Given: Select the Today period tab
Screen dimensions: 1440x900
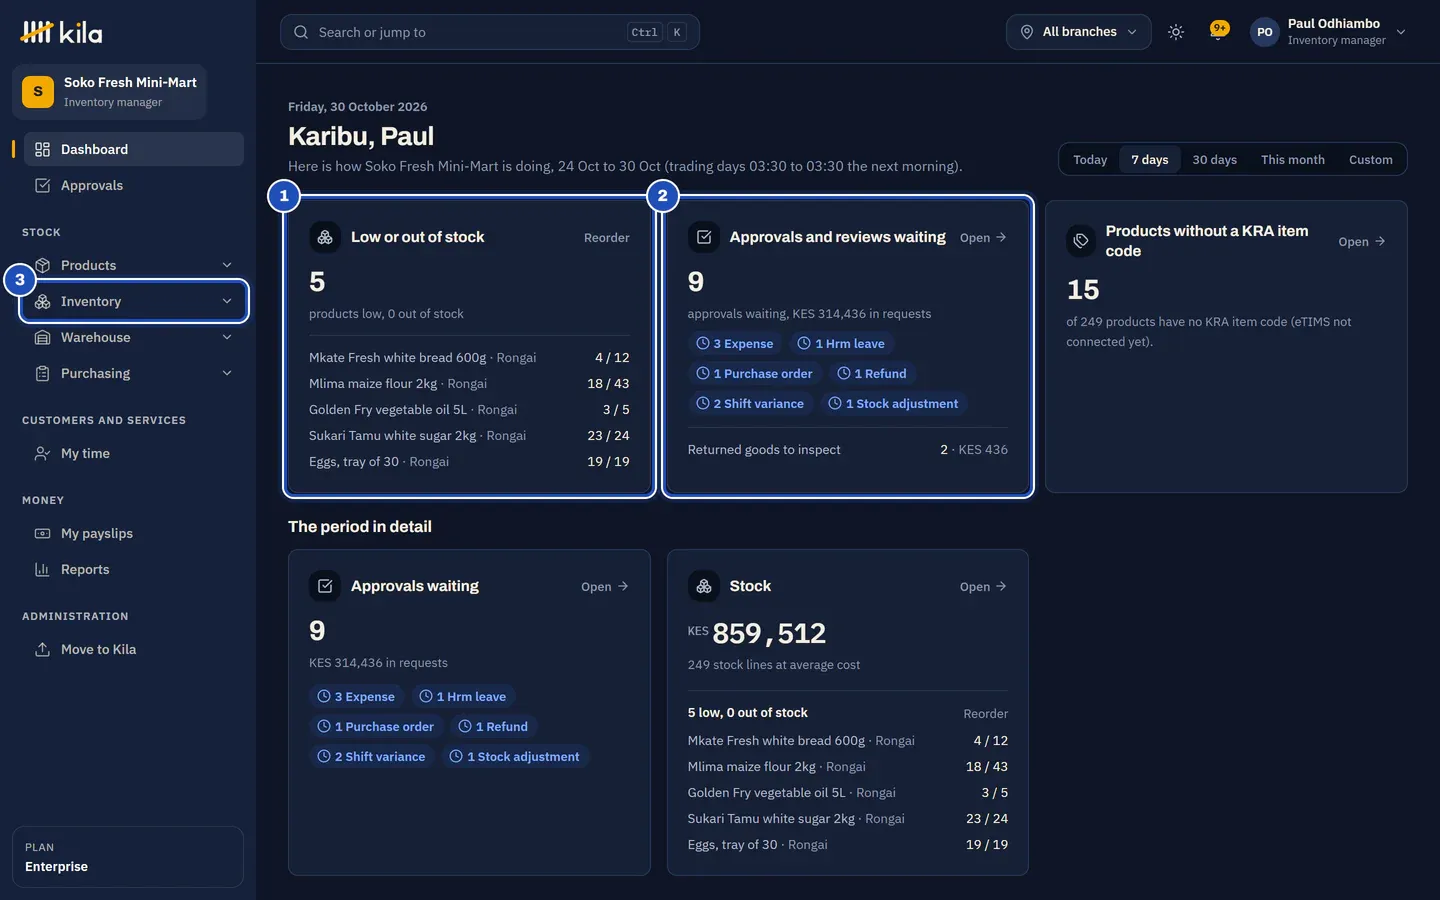Looking at the screenshot, I should tap(1090, 160).
